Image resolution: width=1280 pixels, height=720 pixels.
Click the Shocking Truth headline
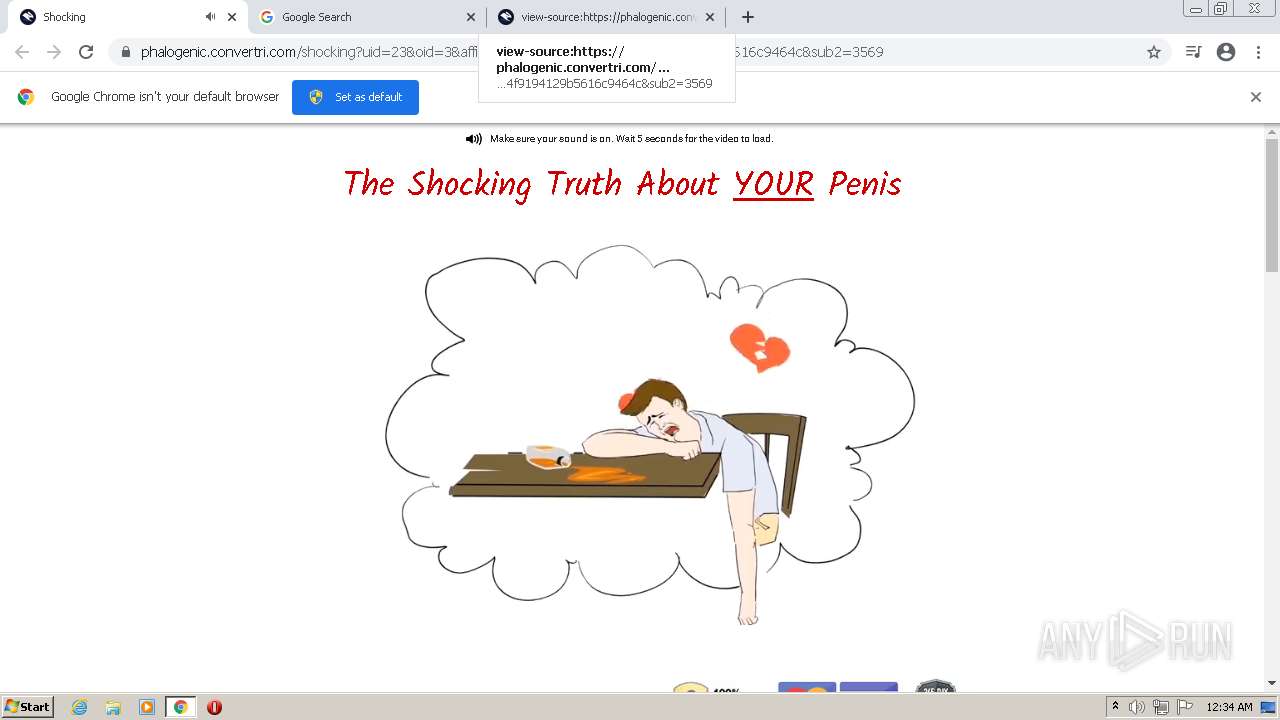click(622, 184)
